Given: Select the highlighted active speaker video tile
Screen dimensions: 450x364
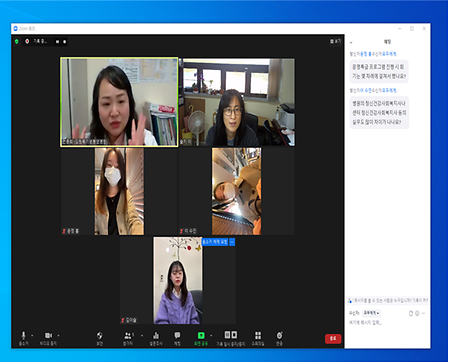Looking at the screenshot, I should (x=119, y=102).
